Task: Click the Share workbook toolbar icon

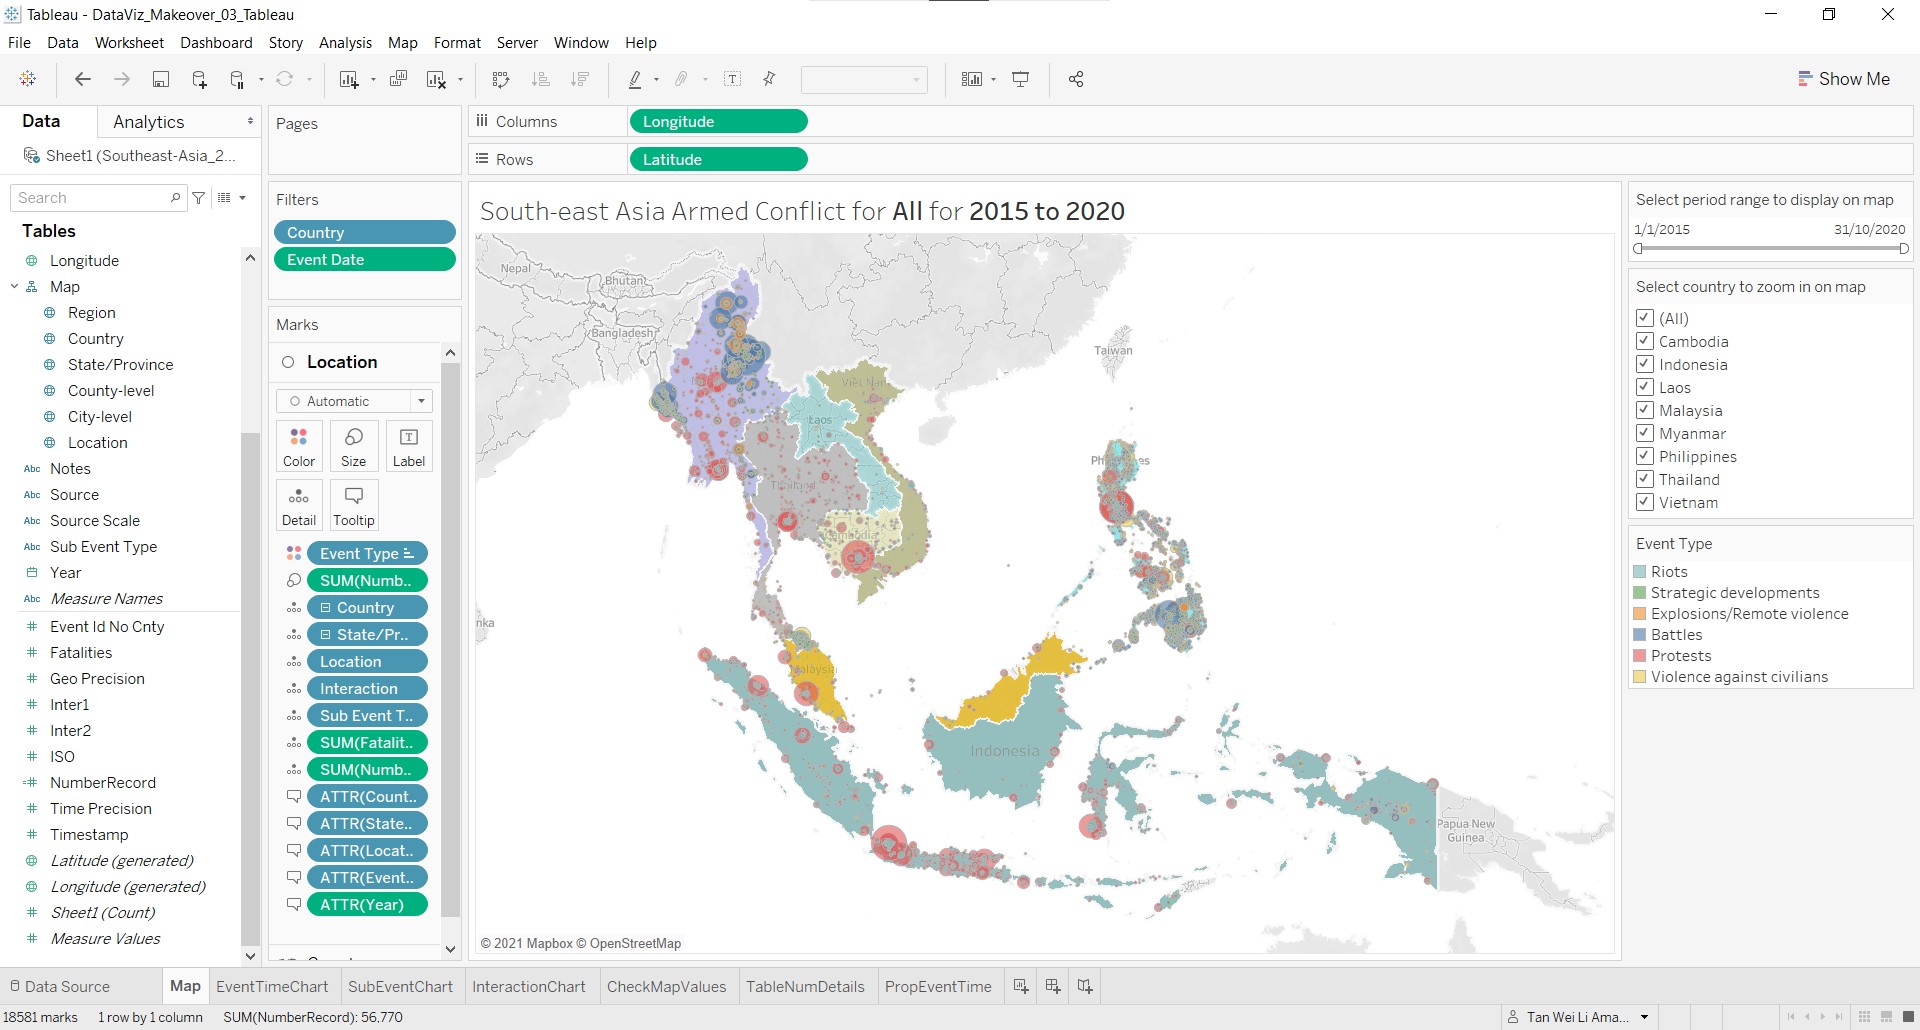Action: [x=1076, y=80]
